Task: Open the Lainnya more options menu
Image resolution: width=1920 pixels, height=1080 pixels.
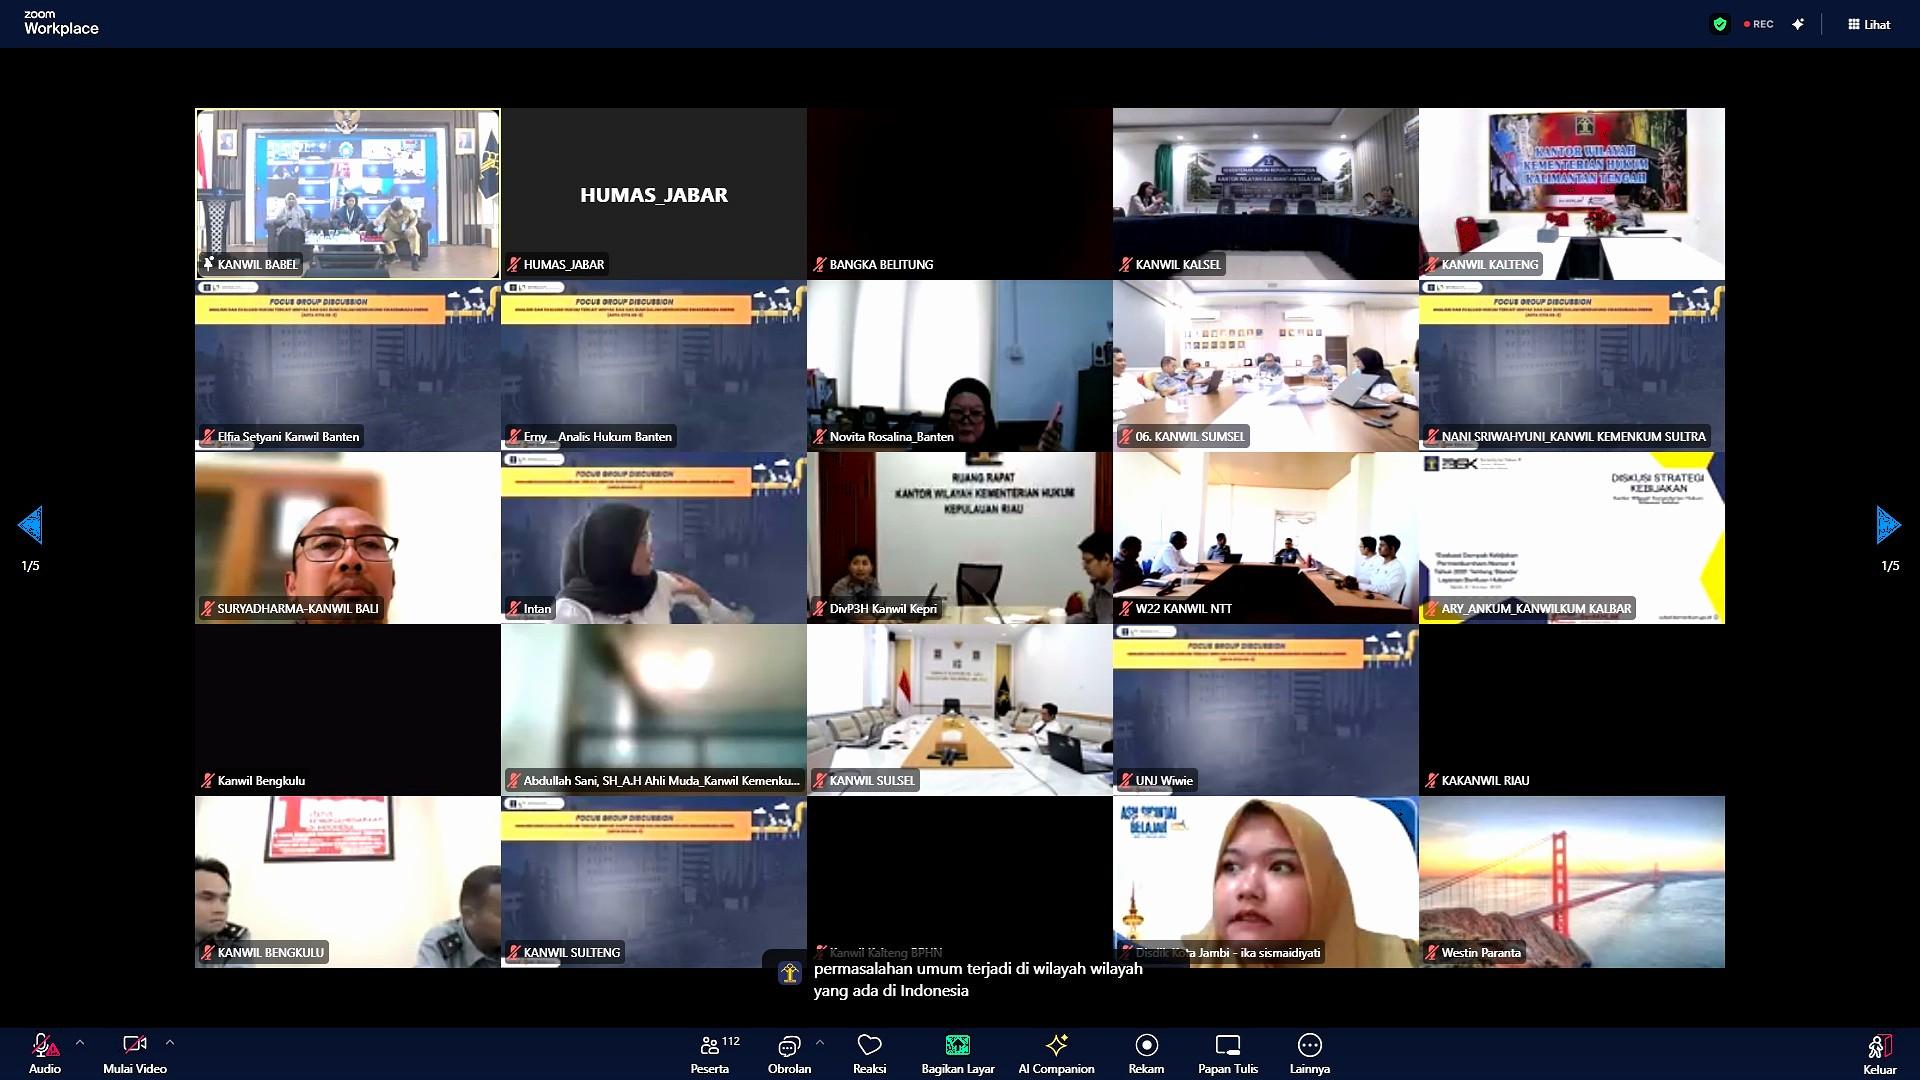Action: pos(1309,1052)
